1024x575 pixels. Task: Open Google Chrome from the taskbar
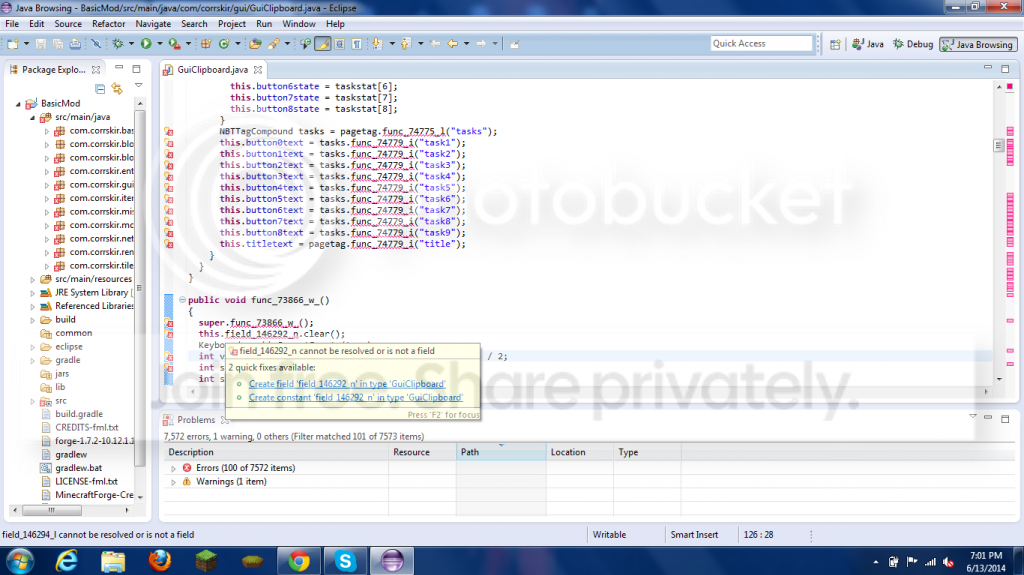[298, 561]
